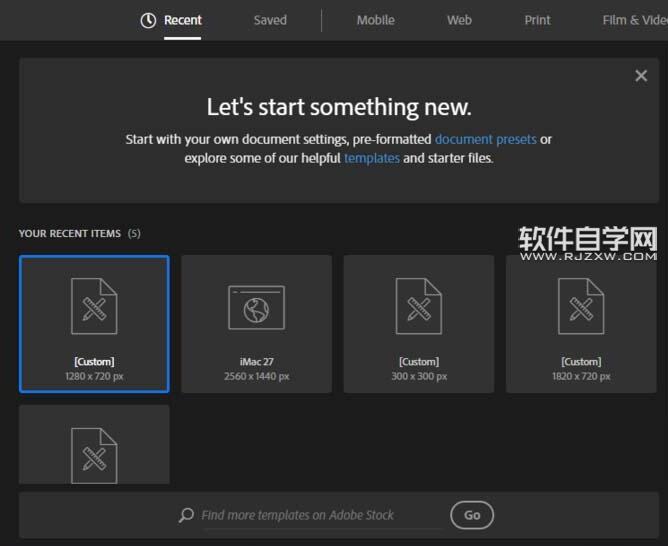Click the 'YOUR RECENT ITEMS' heading
The image size is (668, 546).
[x=70, y=233]
